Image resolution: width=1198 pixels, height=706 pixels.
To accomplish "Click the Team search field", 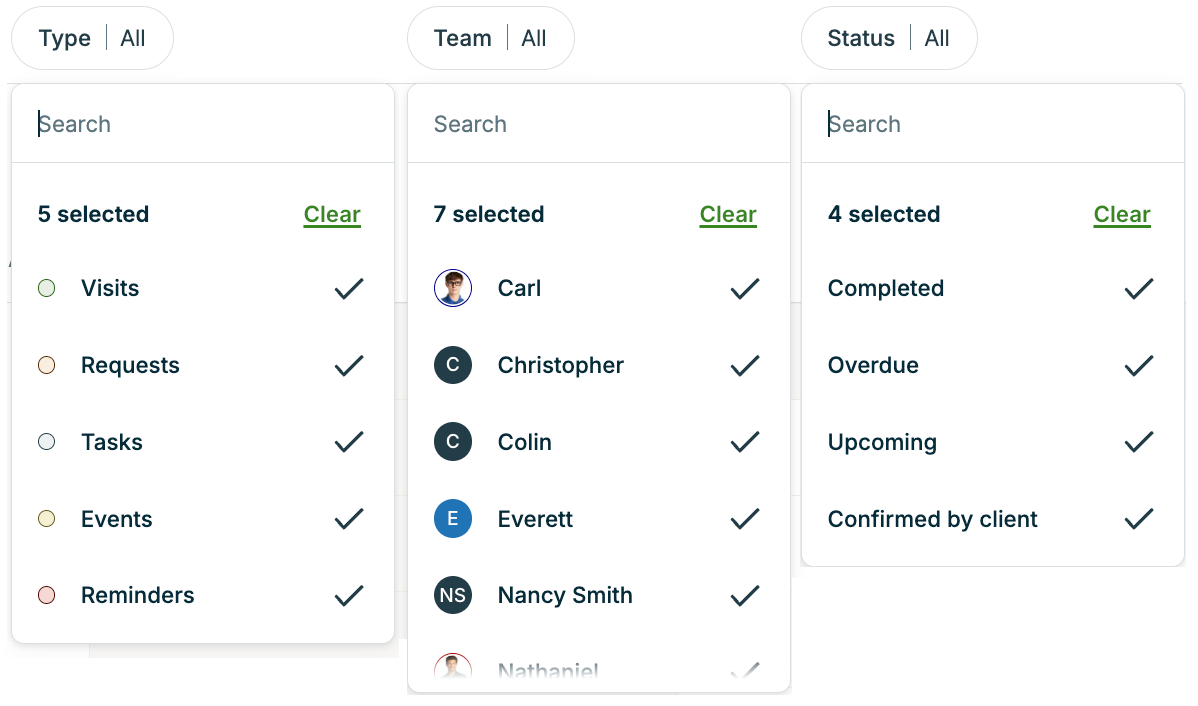I will (x=598, y=124).
